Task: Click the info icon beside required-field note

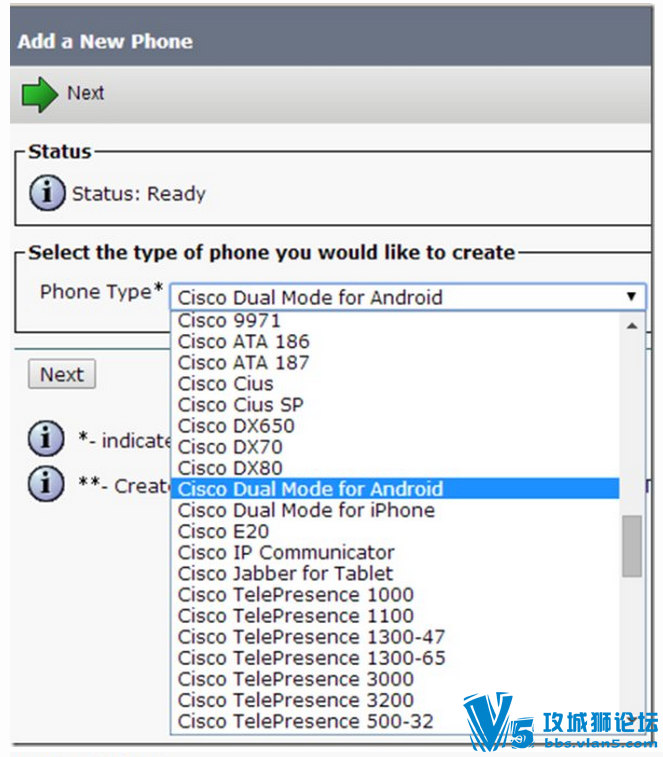Action: pyautogui.click(x=46, y=438)
